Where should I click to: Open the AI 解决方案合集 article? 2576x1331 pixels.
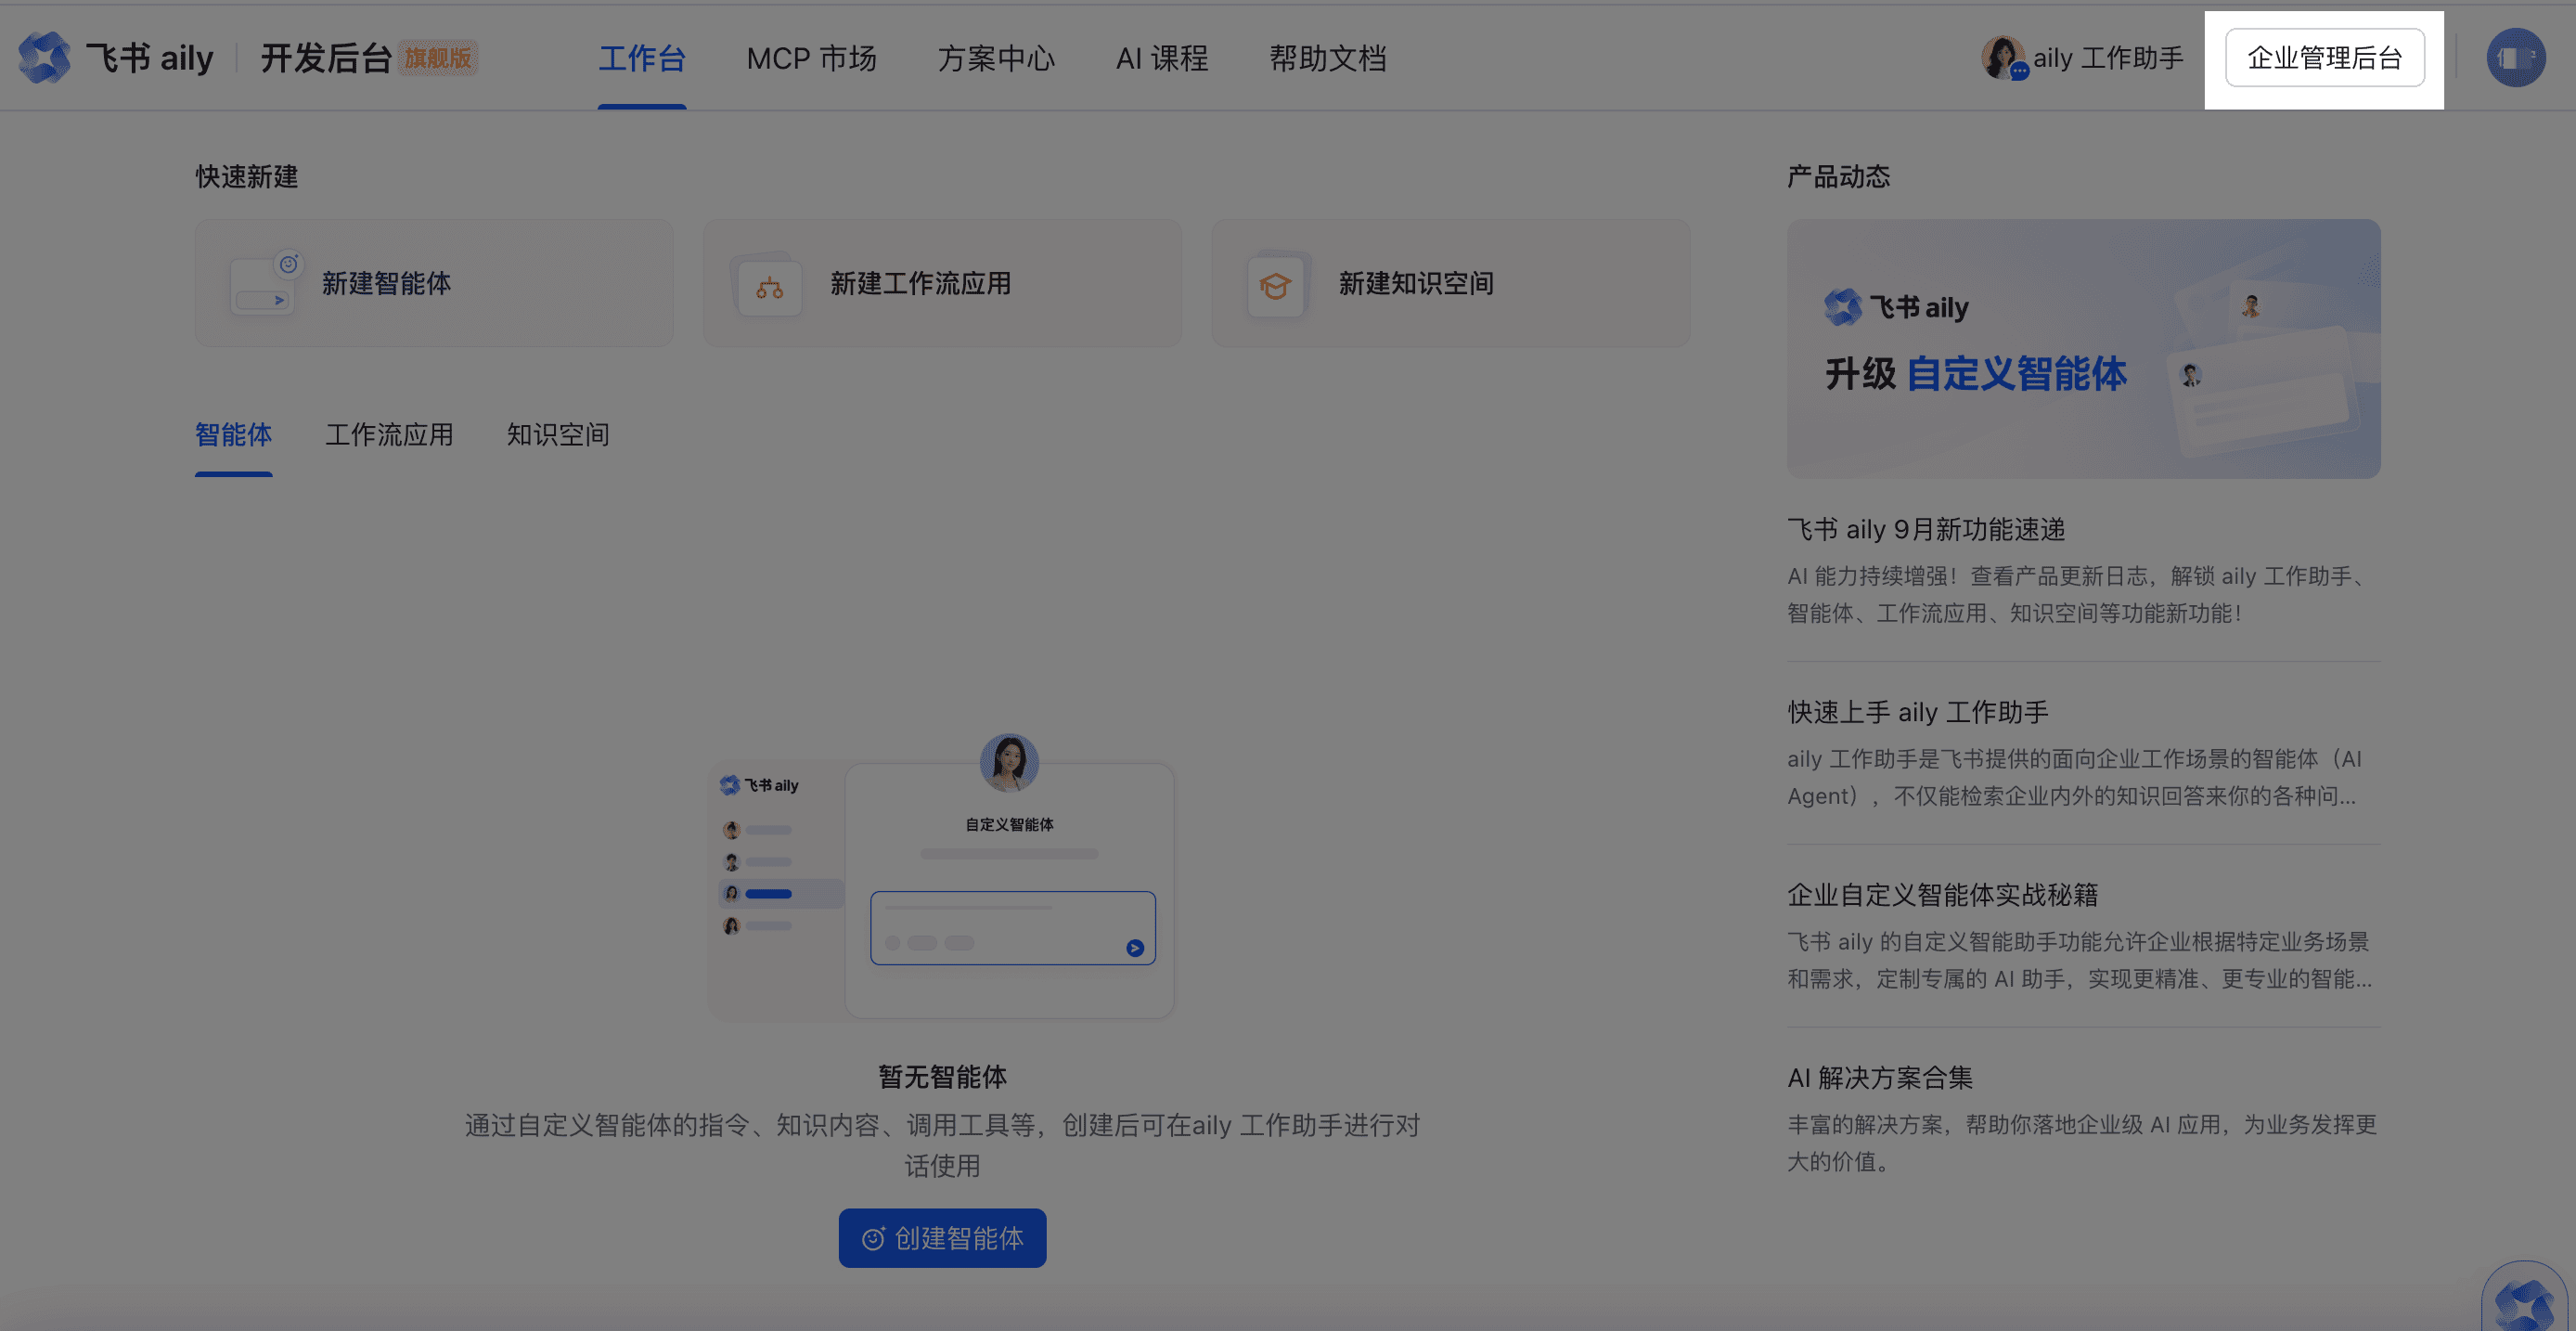coord(1879,1077)
